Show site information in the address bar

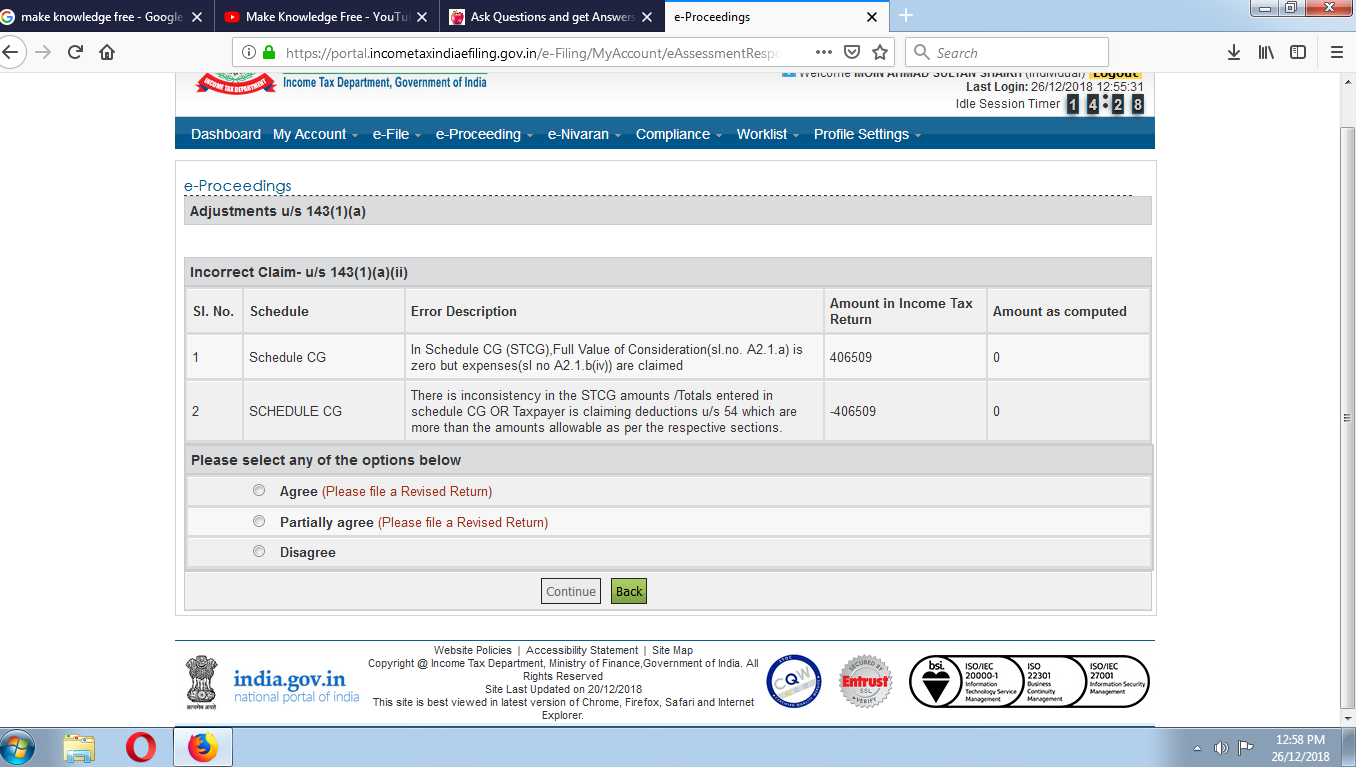(248, 53)
